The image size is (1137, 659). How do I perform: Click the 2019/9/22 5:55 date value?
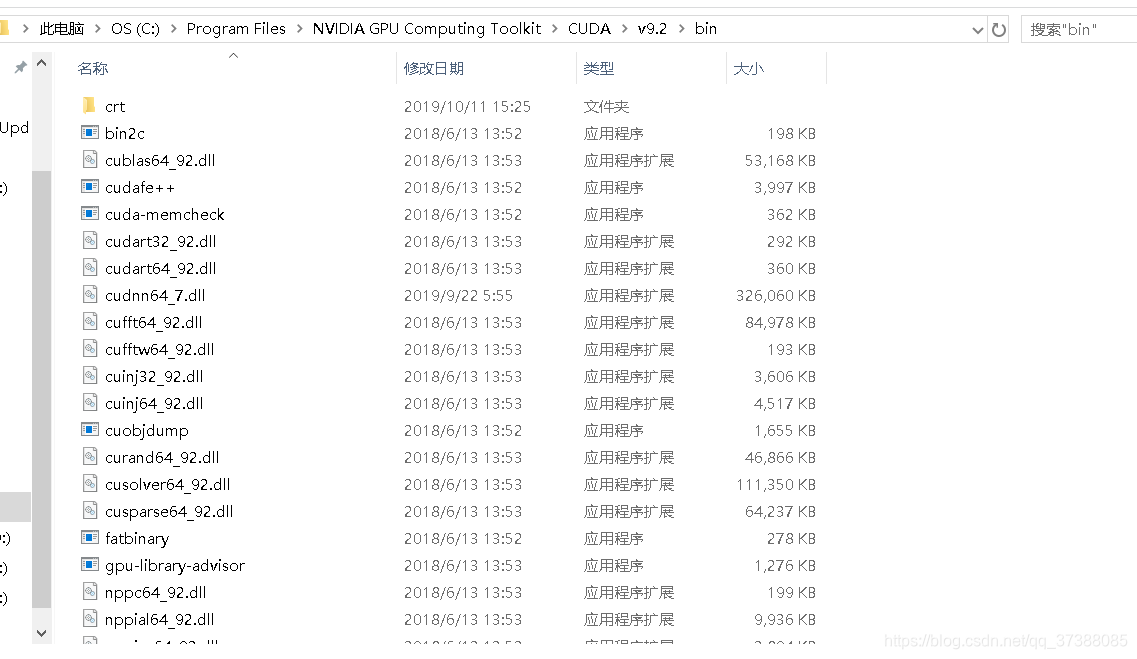pyautogui.click(x=458, y=296)
